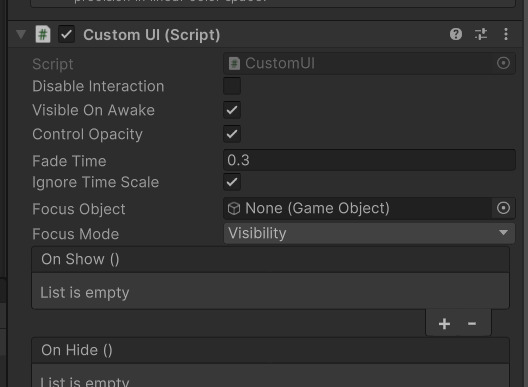Open the Custom UI component help reference
Image resolution: width=528 pixels, height=387 pixels.
pyautogui.click(x=456, y=34)
